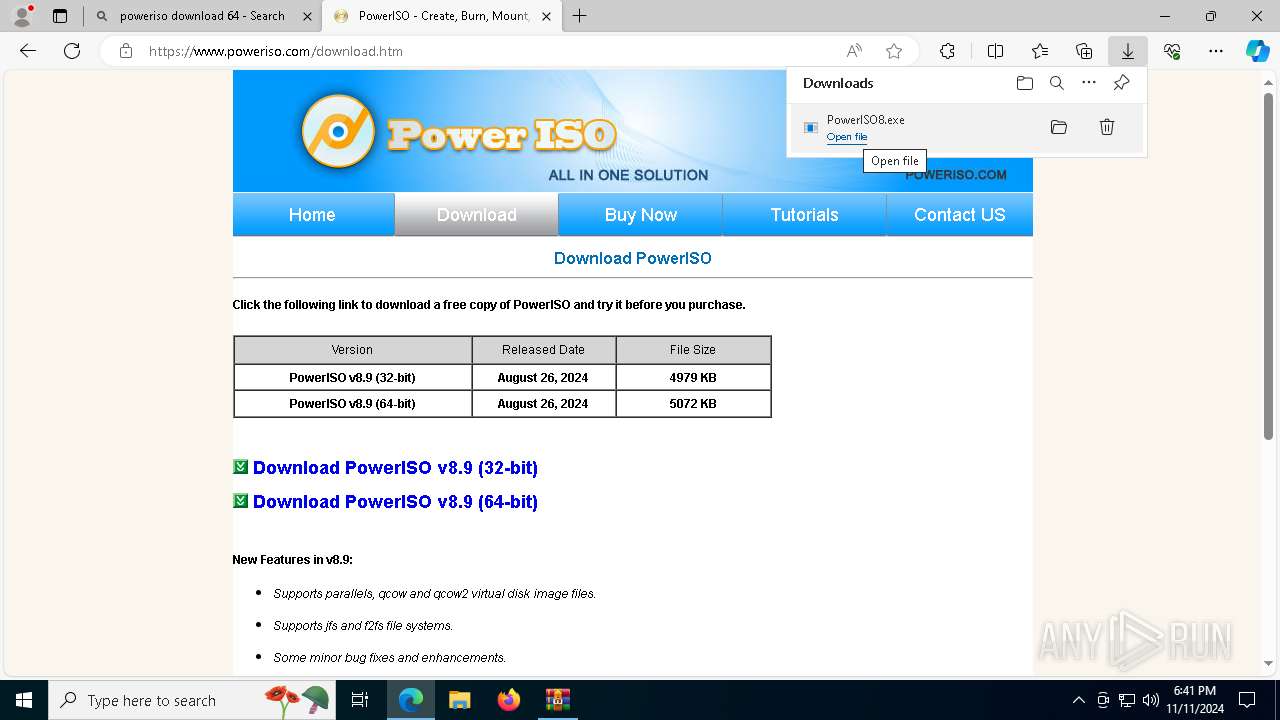Click the PowerISO8.exe file name
This screenshot has width=1280, height=720.
pyautogui.click(x=866, y=120)
